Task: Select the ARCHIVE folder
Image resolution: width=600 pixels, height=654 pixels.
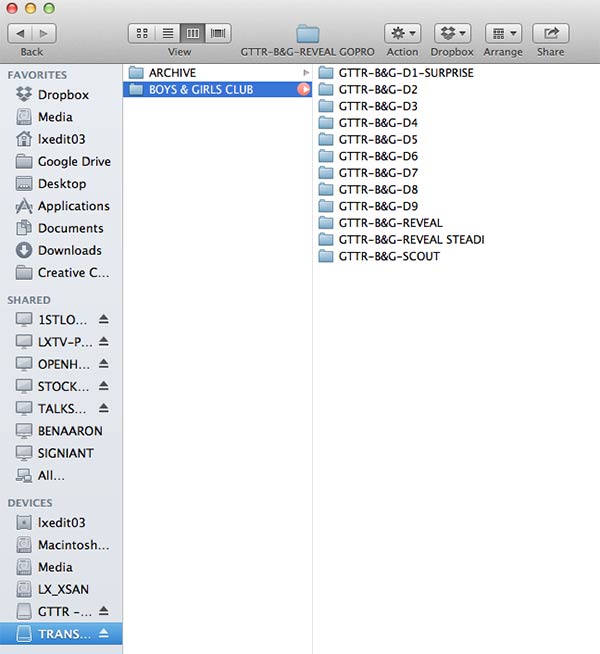Action: point(217,73)
